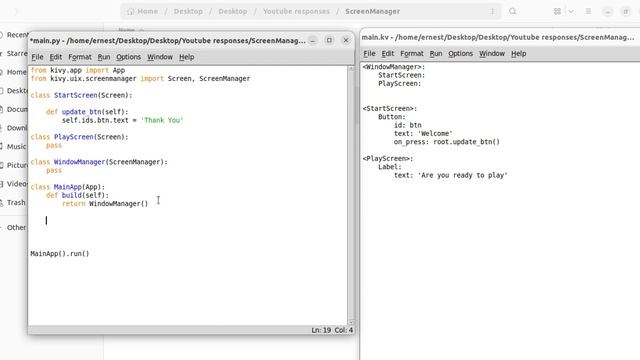The image size is (640, 360).
Task: Open Edit menu in main.kv window
Action: 387,53
